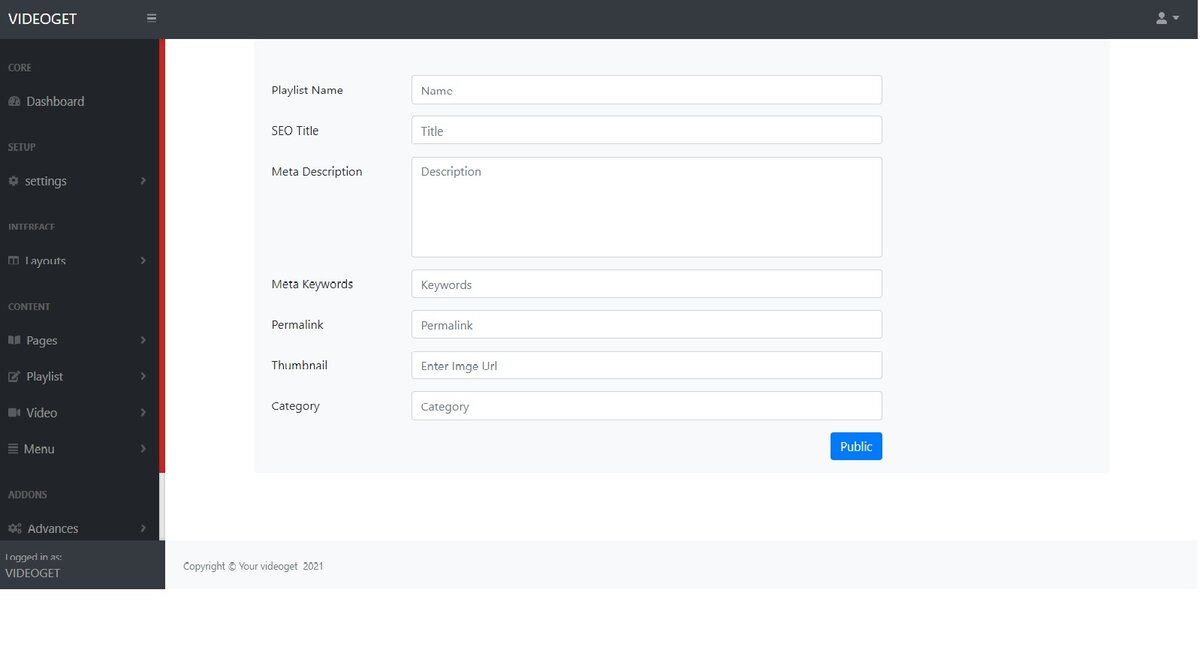Viewport: 1200px width, 647px height.
Task: Expand the Playlist submenu chevron
Action: [143, 376]
